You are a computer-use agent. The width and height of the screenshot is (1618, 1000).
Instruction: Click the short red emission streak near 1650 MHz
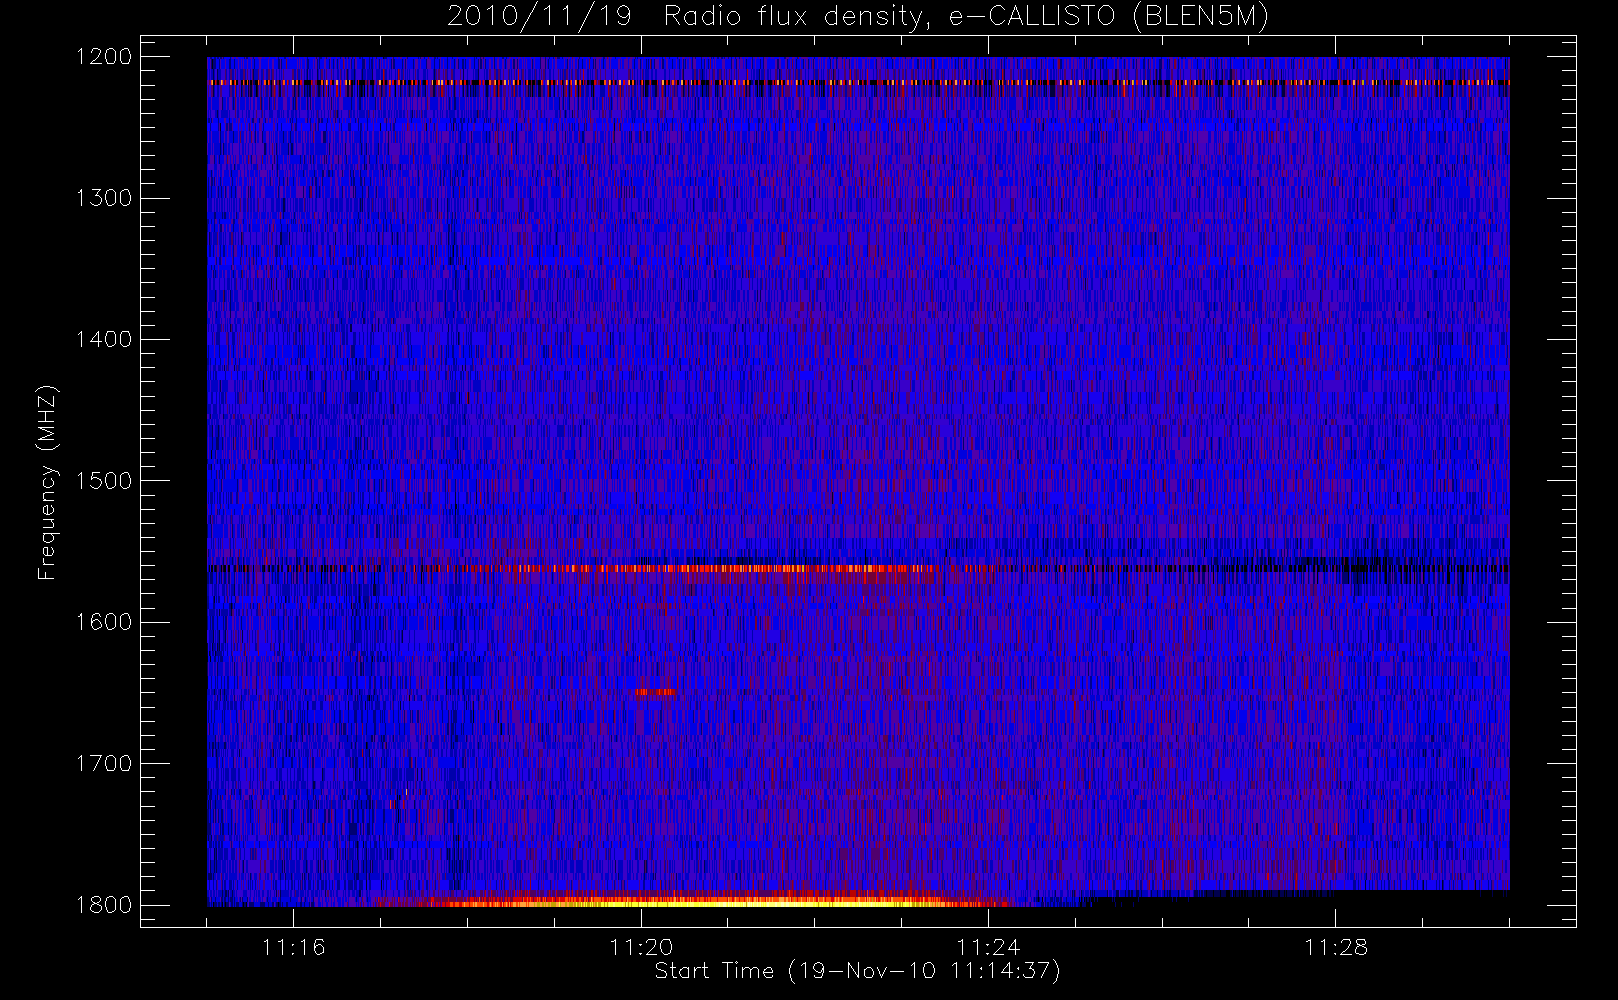pos(656,692)
